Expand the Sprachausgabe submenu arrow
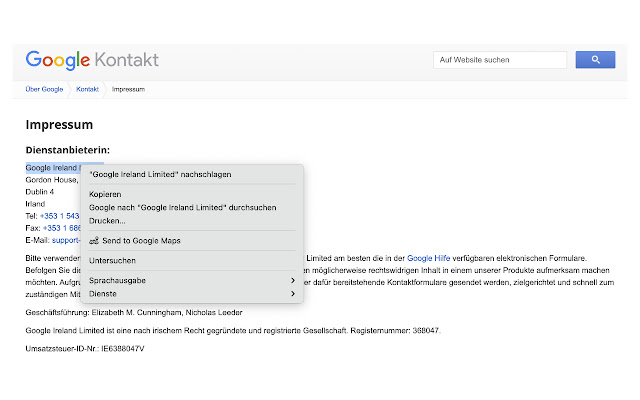This screenshot has height=400, width=640. click(x=293, y=281)
